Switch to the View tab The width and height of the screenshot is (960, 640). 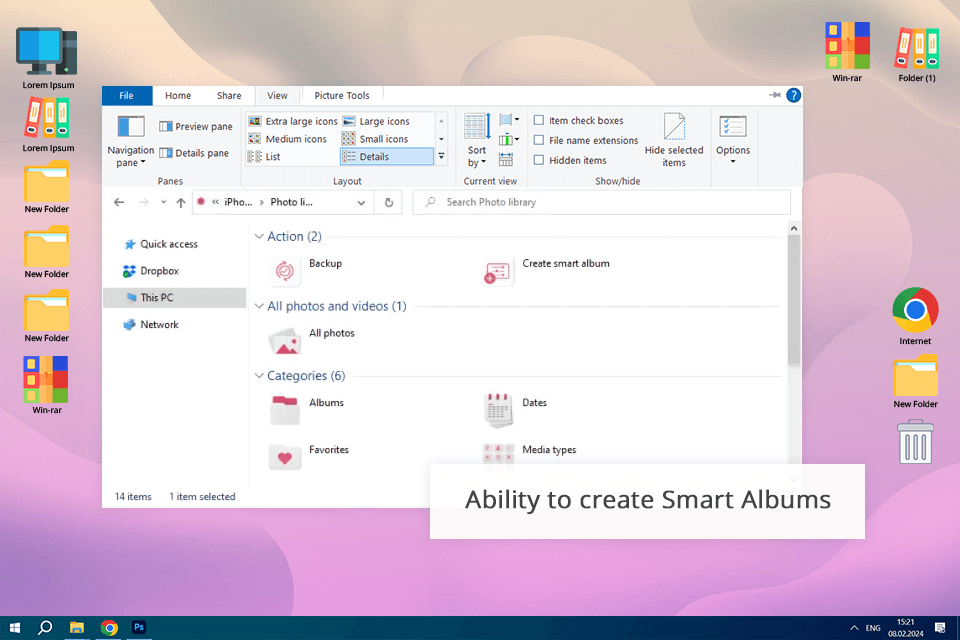[277, 96]
